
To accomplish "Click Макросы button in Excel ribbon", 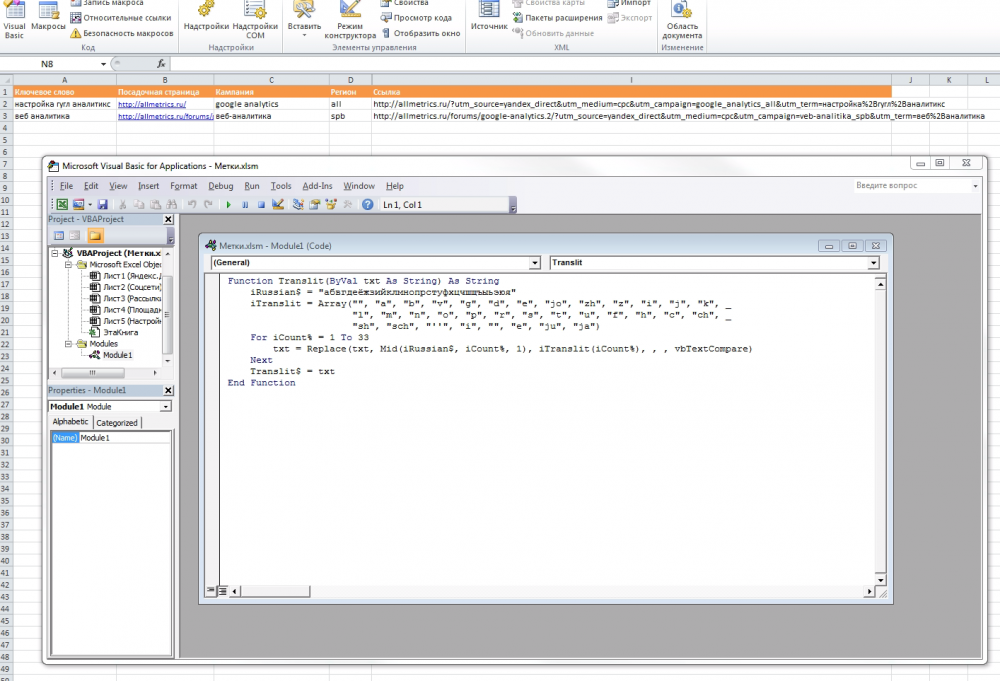I will tap(48, 17).
